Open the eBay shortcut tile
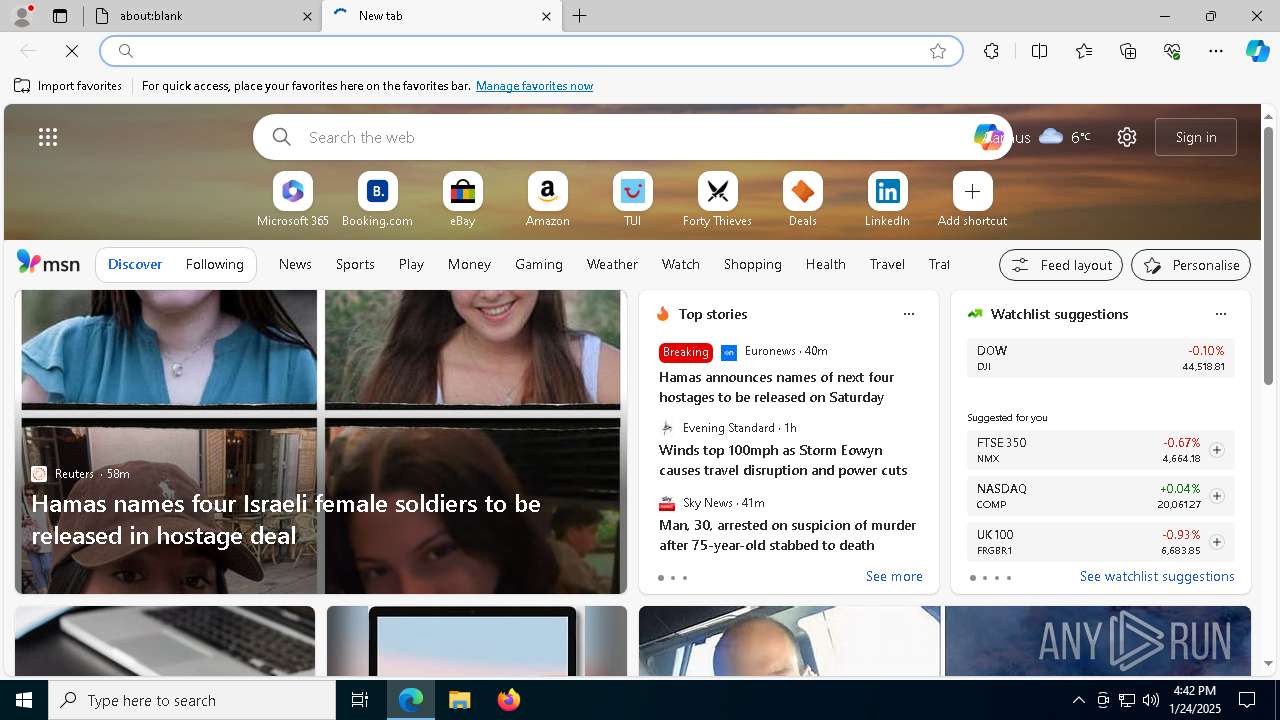Image resolution: width=1280 pixels, height=720 pixels. click(x=462, y=200)
